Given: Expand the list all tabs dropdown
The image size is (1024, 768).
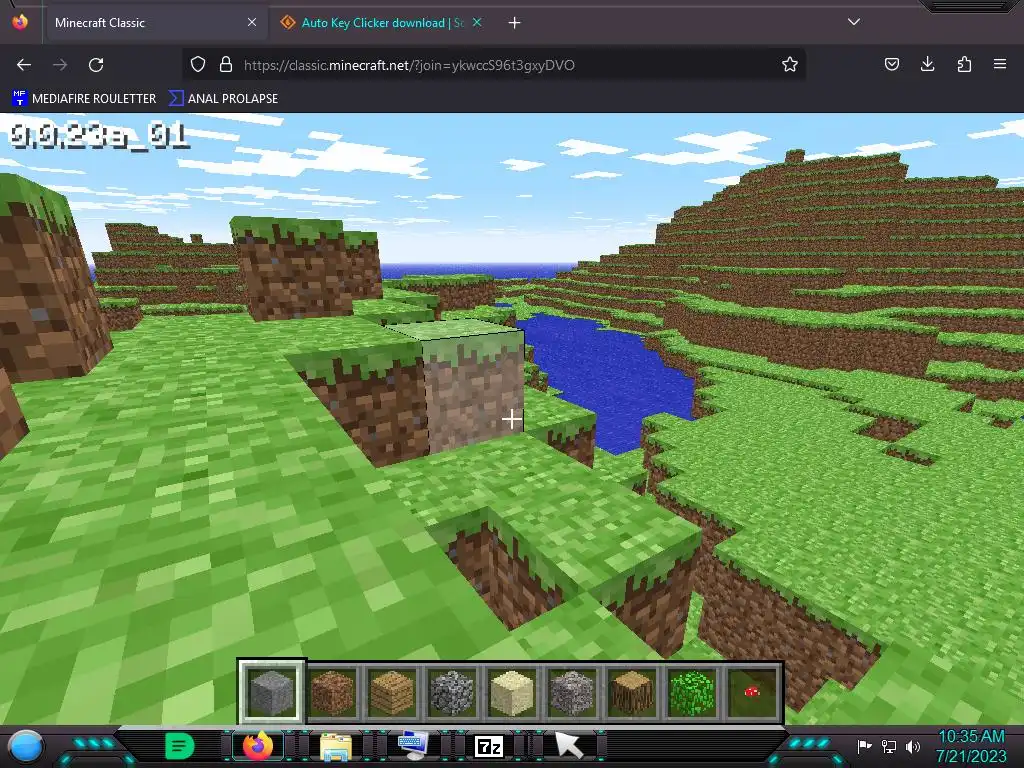Looking at the screenshot, I should pos(854,22).
